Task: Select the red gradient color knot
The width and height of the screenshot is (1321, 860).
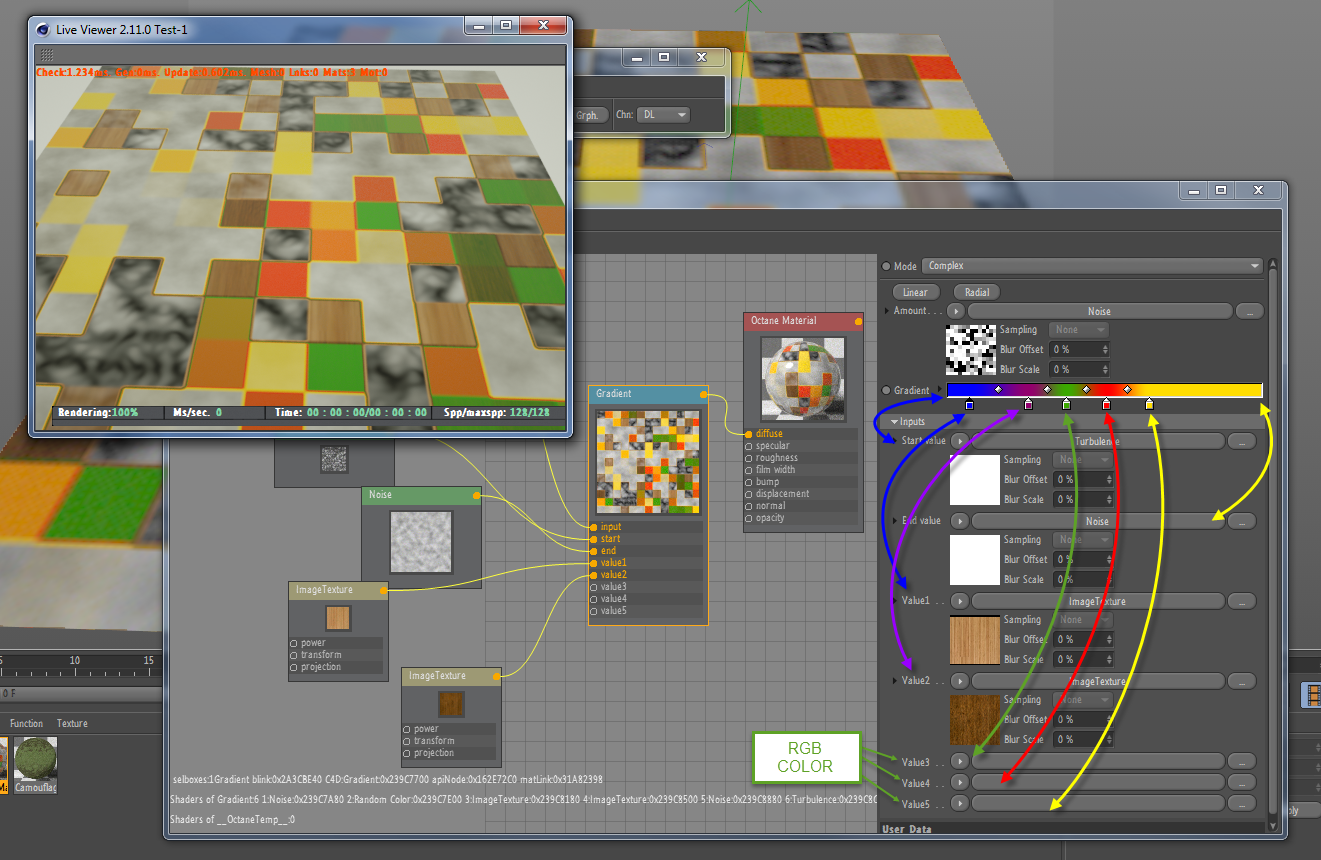Action: pos(1106,404)
